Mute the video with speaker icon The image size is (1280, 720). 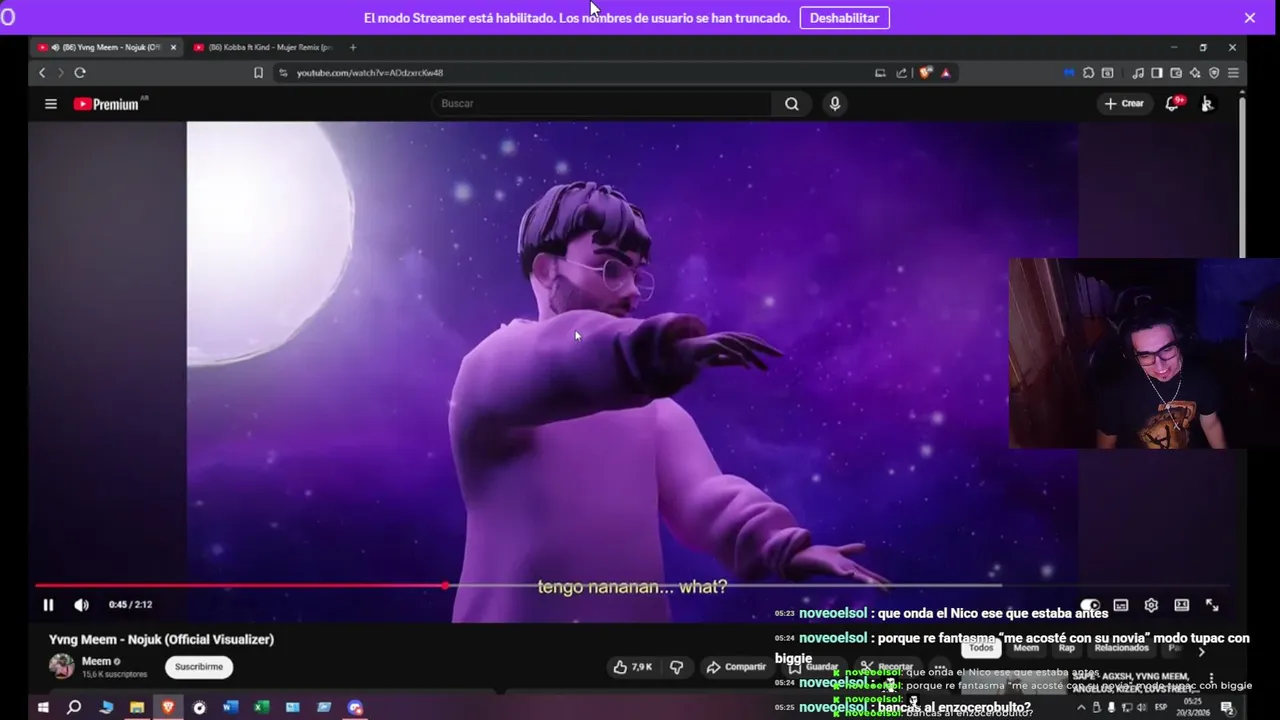click(x=82, y=605)
